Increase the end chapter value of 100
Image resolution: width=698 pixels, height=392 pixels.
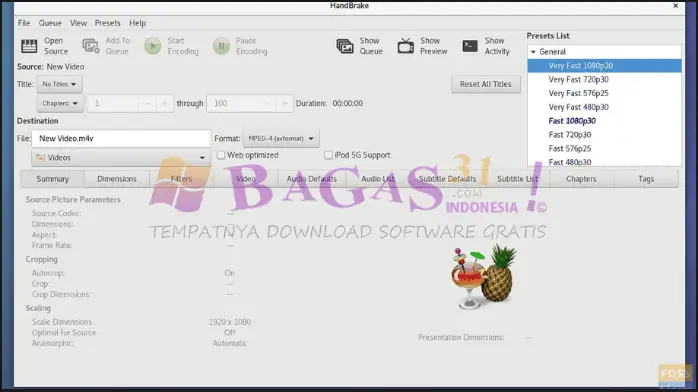coord(284,104)
